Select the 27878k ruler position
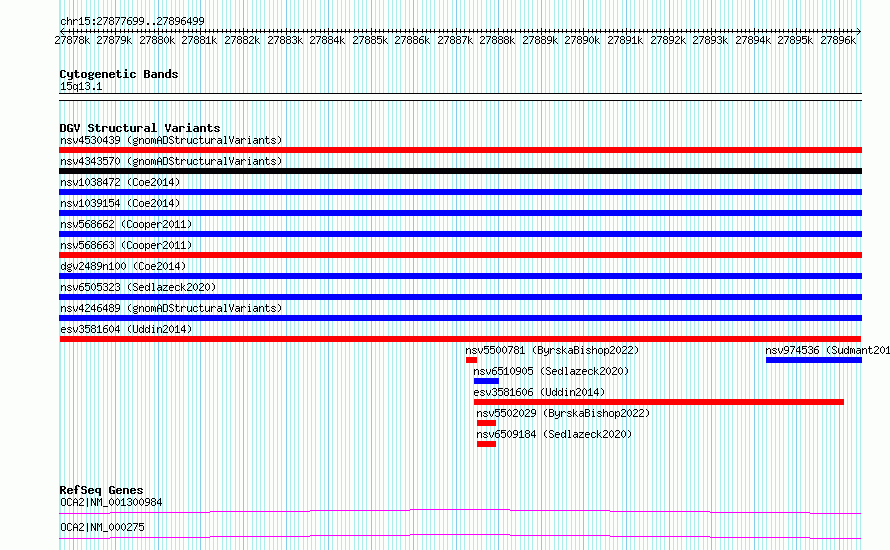The width and height of the screenshot is (890, 550). pos(72,40)
